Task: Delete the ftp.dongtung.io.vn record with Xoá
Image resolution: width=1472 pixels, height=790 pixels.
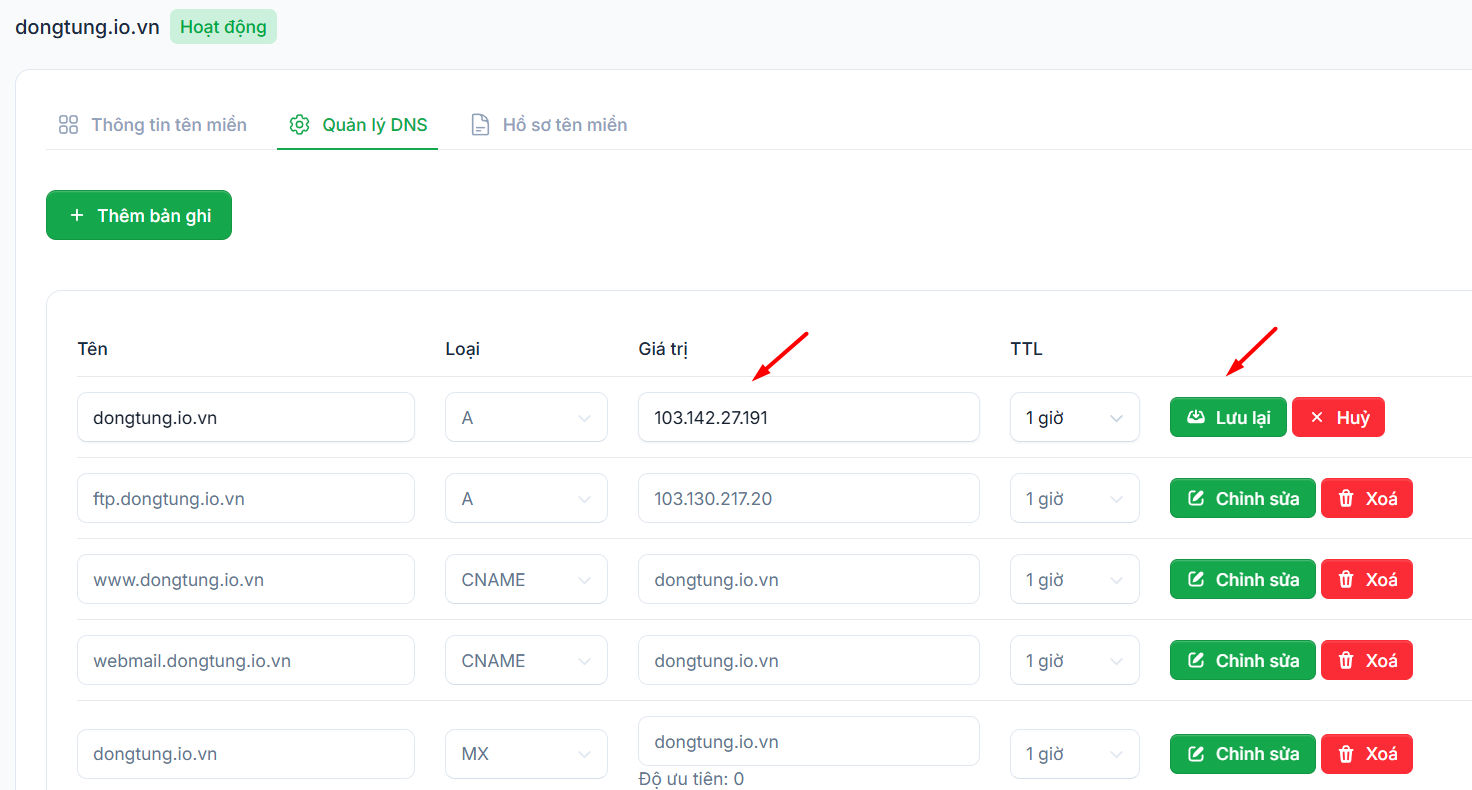Action: (x=1367, y=498)
